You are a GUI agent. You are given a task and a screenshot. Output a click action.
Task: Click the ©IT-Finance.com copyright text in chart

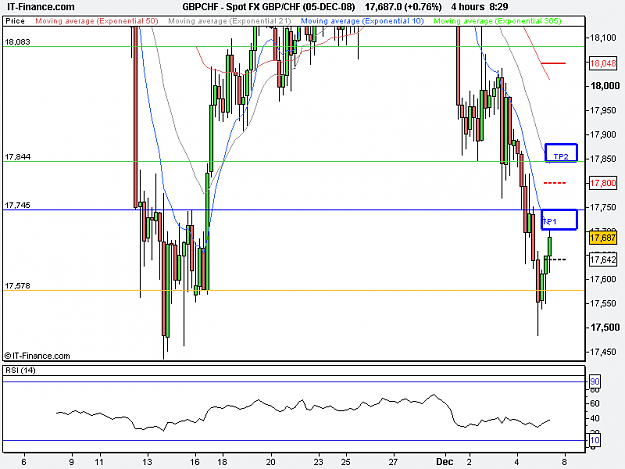pos(37,356)
